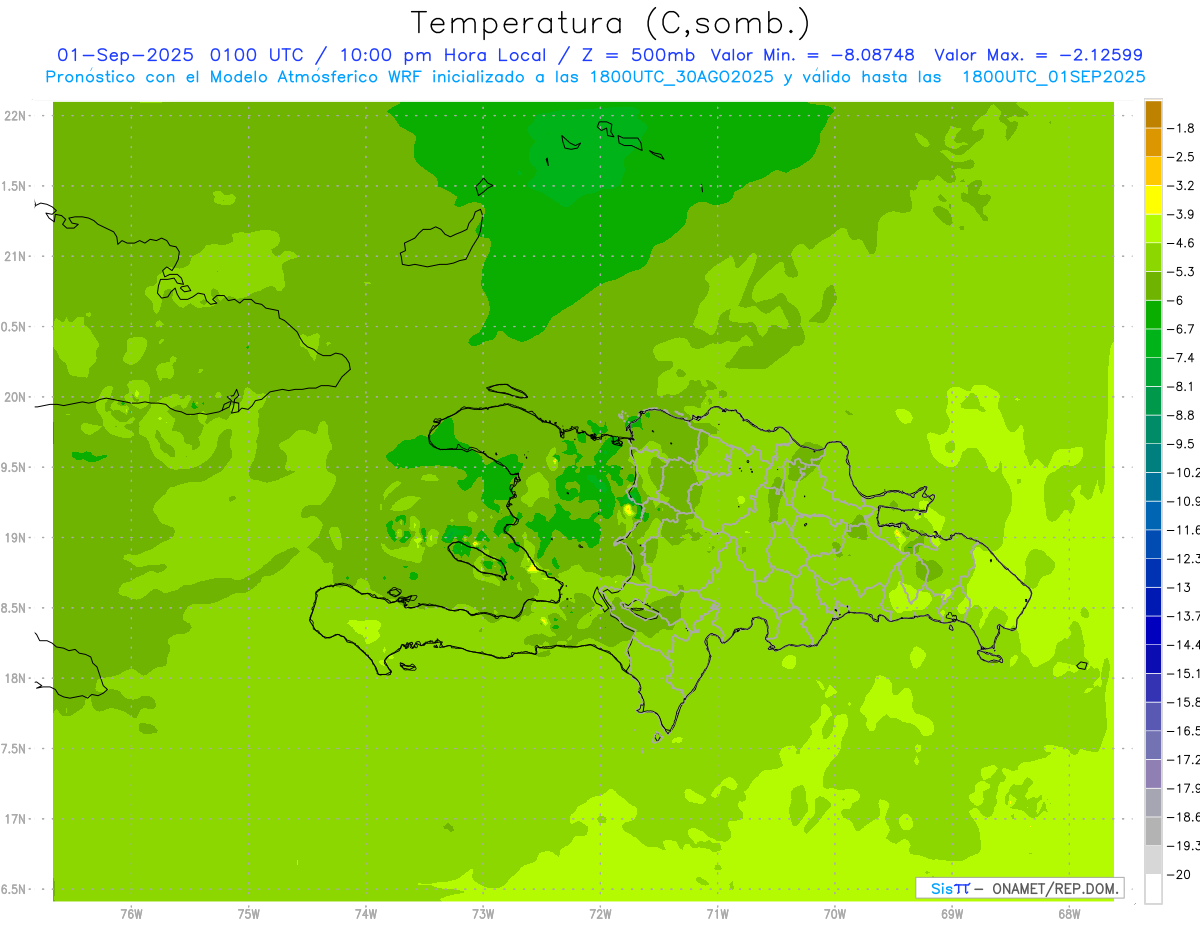Click the title "Temperatura (C,somb.)"
The width and height of the screenshot is (1200, 927).
coord(611,23)
